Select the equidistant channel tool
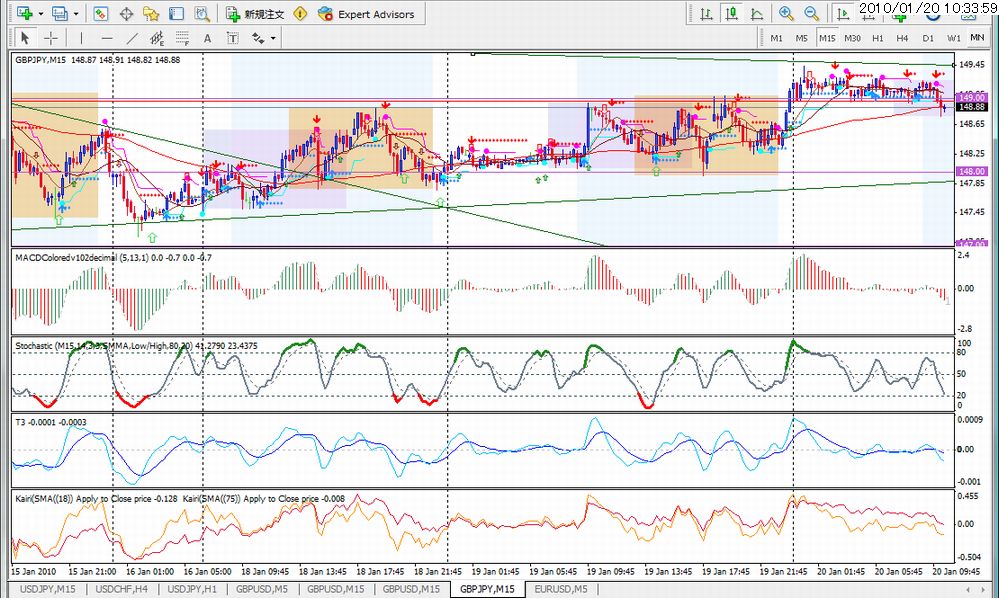 (157, 38)
